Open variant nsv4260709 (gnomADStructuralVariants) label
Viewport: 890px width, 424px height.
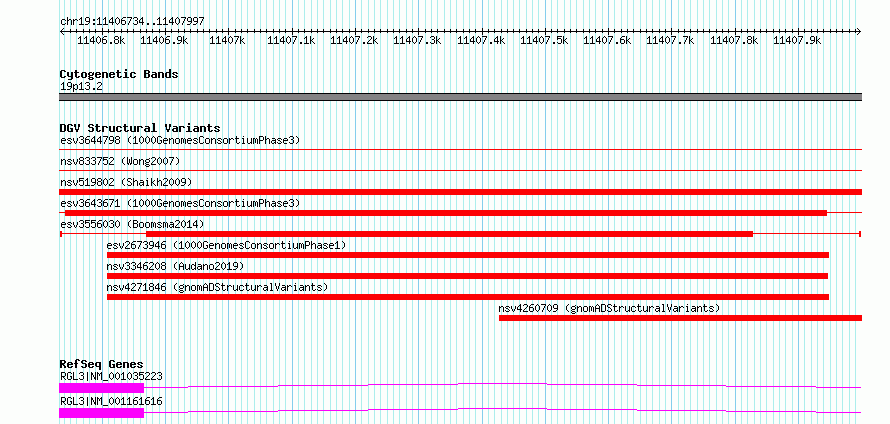[x=610, y=308]
